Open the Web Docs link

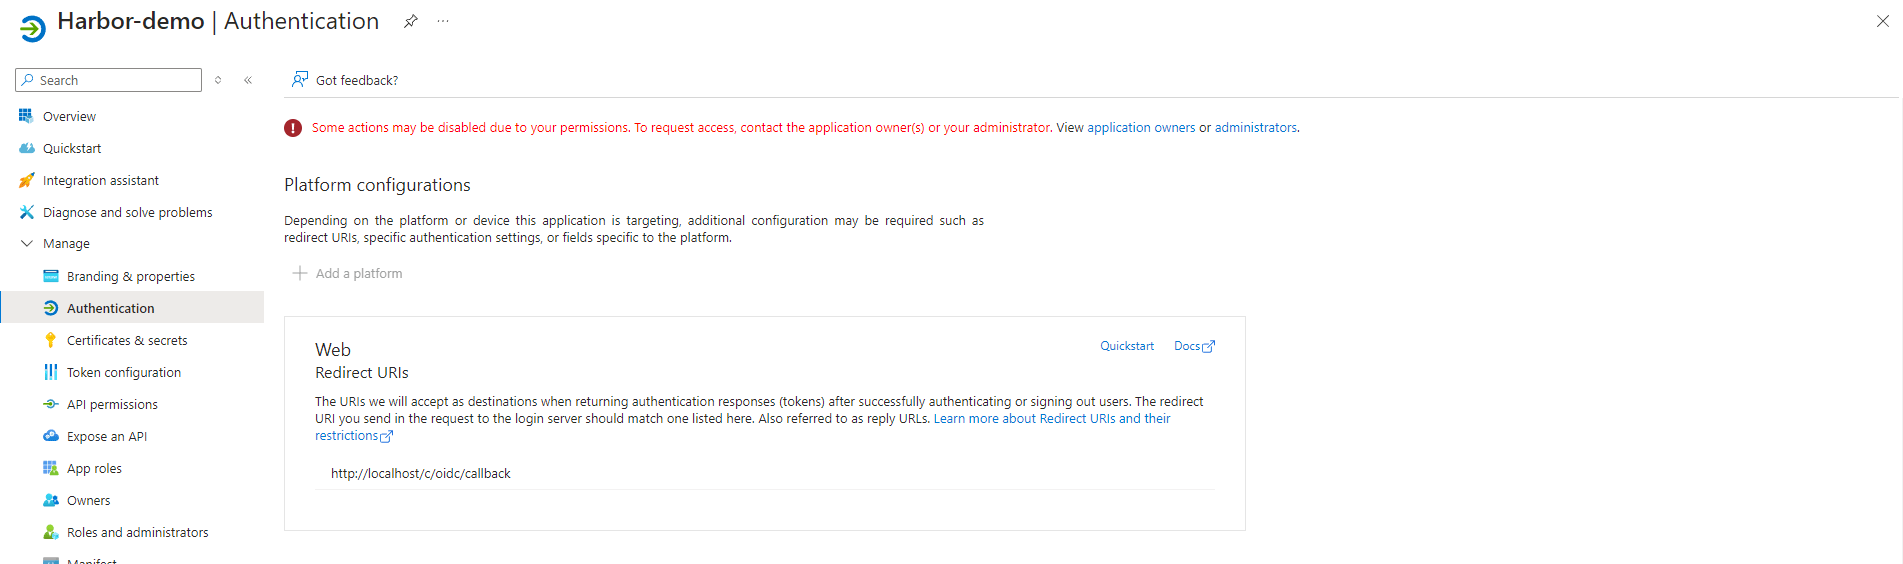coord(1187,346)
